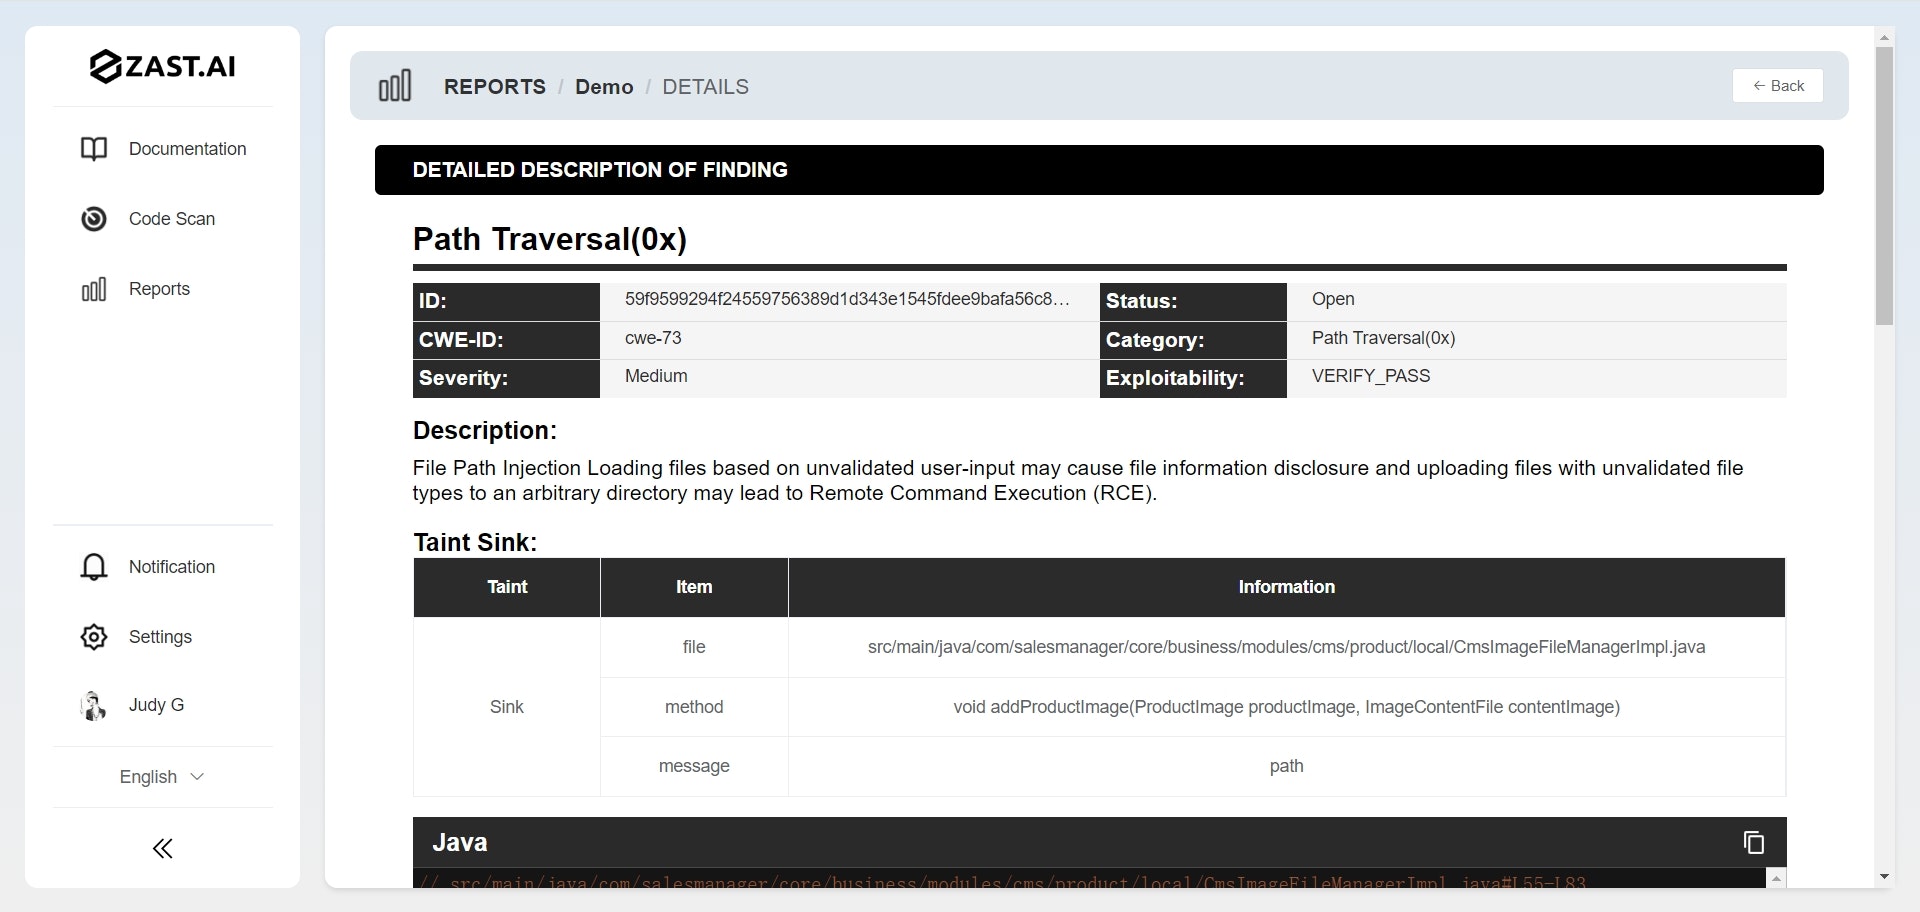Screen dimensions: 1920x912
Task: Click REPORTS in the breadcrumb
Action: (495, 87)
